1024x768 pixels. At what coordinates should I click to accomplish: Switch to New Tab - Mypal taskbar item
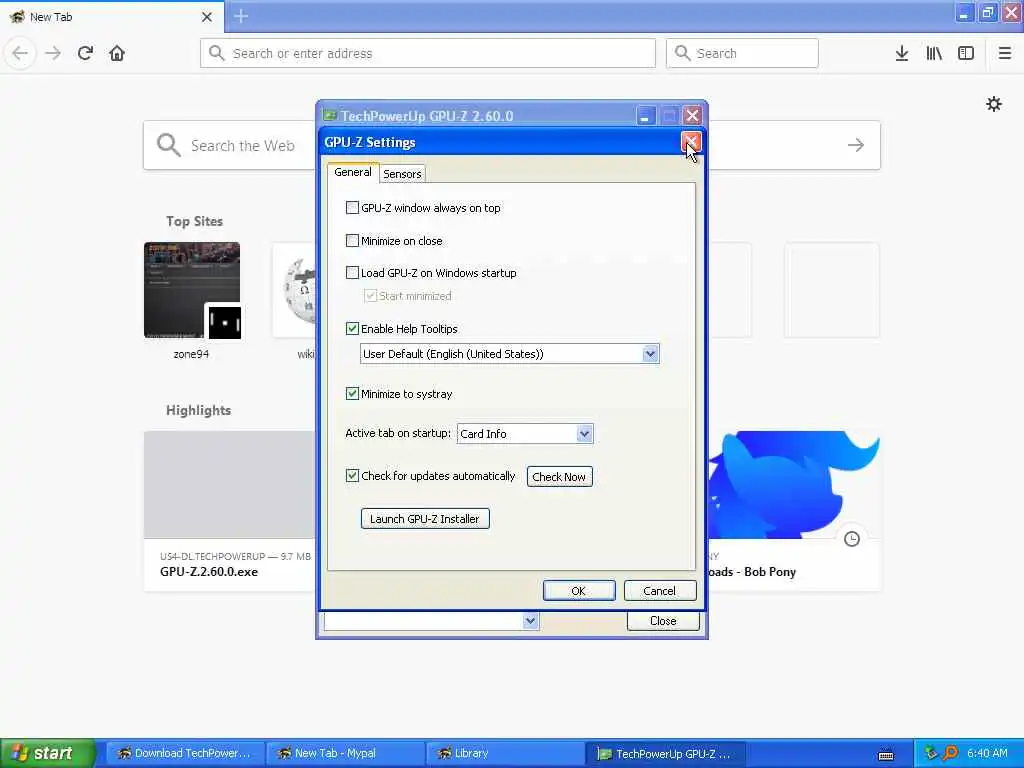click(345, 753)
